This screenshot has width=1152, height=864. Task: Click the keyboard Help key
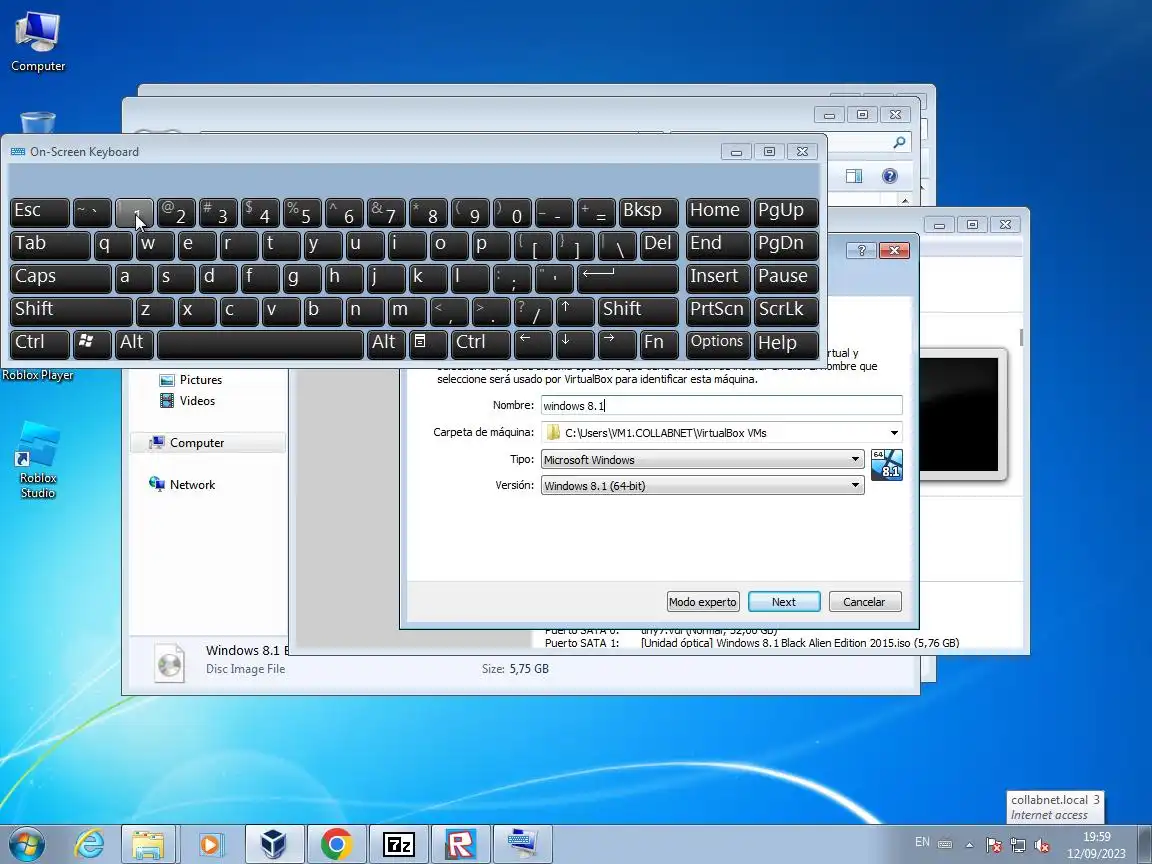click(786, 345)
